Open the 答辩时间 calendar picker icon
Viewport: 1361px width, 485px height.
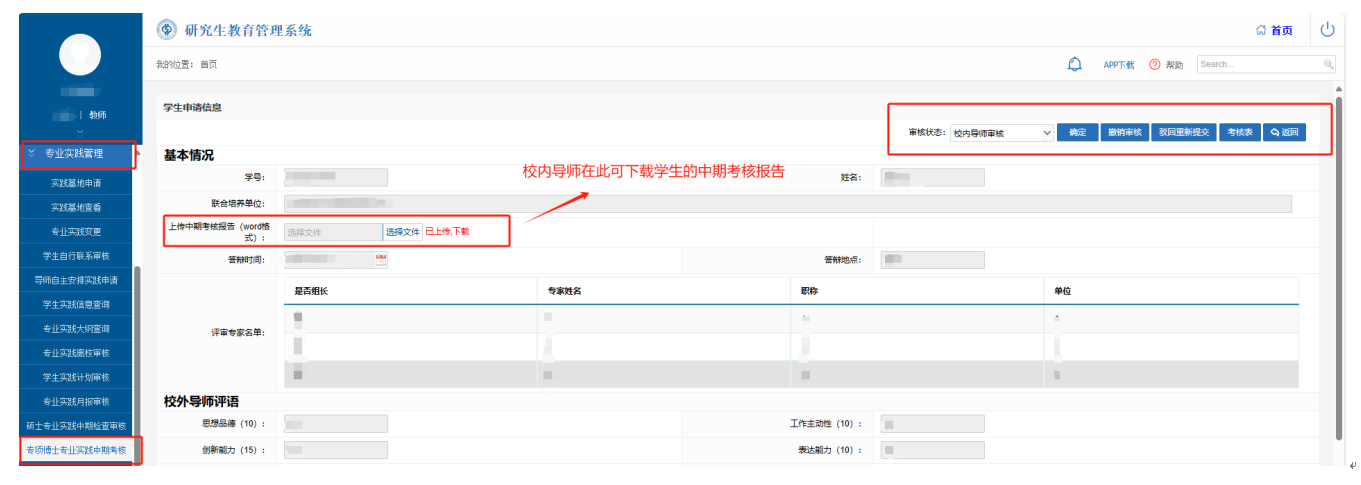(x=380, y=260)
